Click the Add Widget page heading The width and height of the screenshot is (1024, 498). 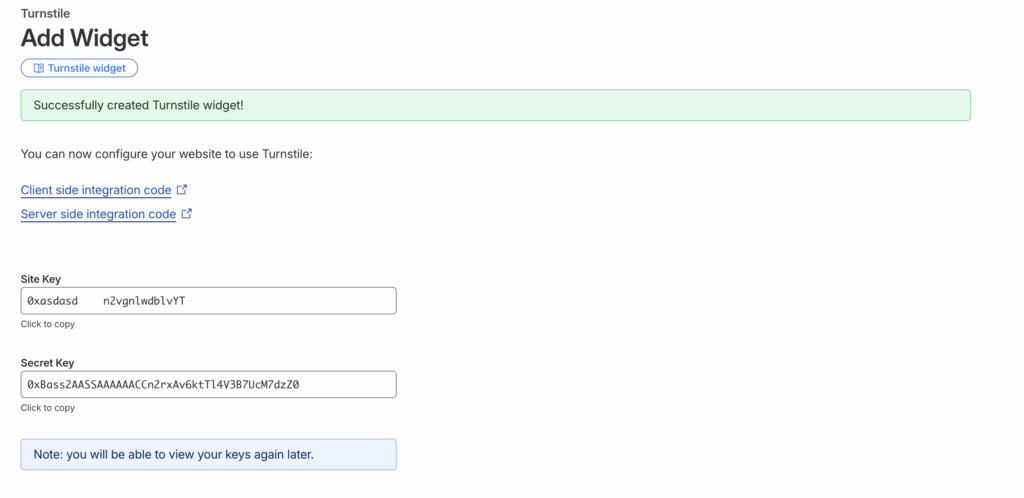[84, 38]
